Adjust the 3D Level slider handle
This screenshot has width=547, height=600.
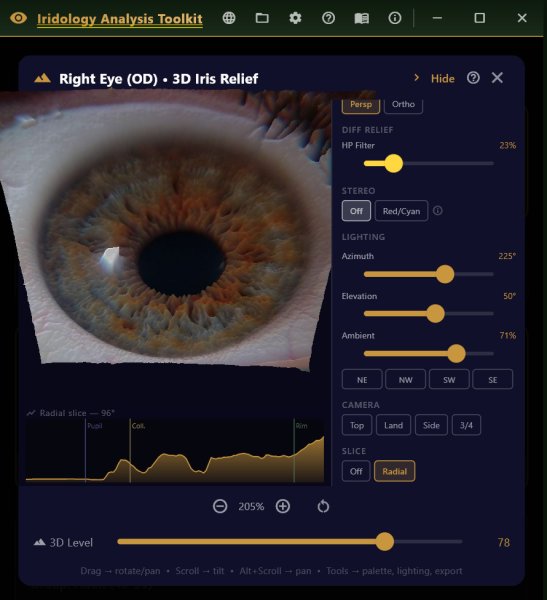tap(385, 542)
